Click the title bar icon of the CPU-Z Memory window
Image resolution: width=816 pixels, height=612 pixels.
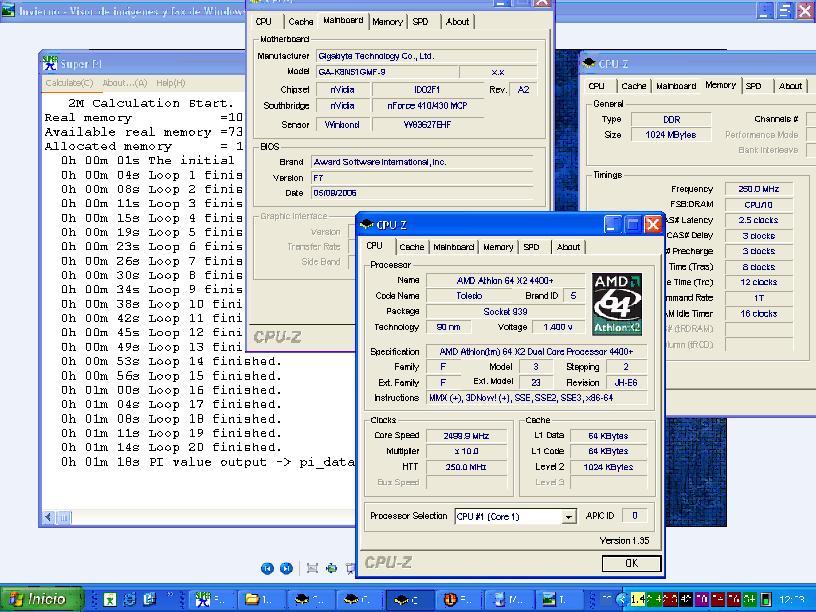[589, 63]
